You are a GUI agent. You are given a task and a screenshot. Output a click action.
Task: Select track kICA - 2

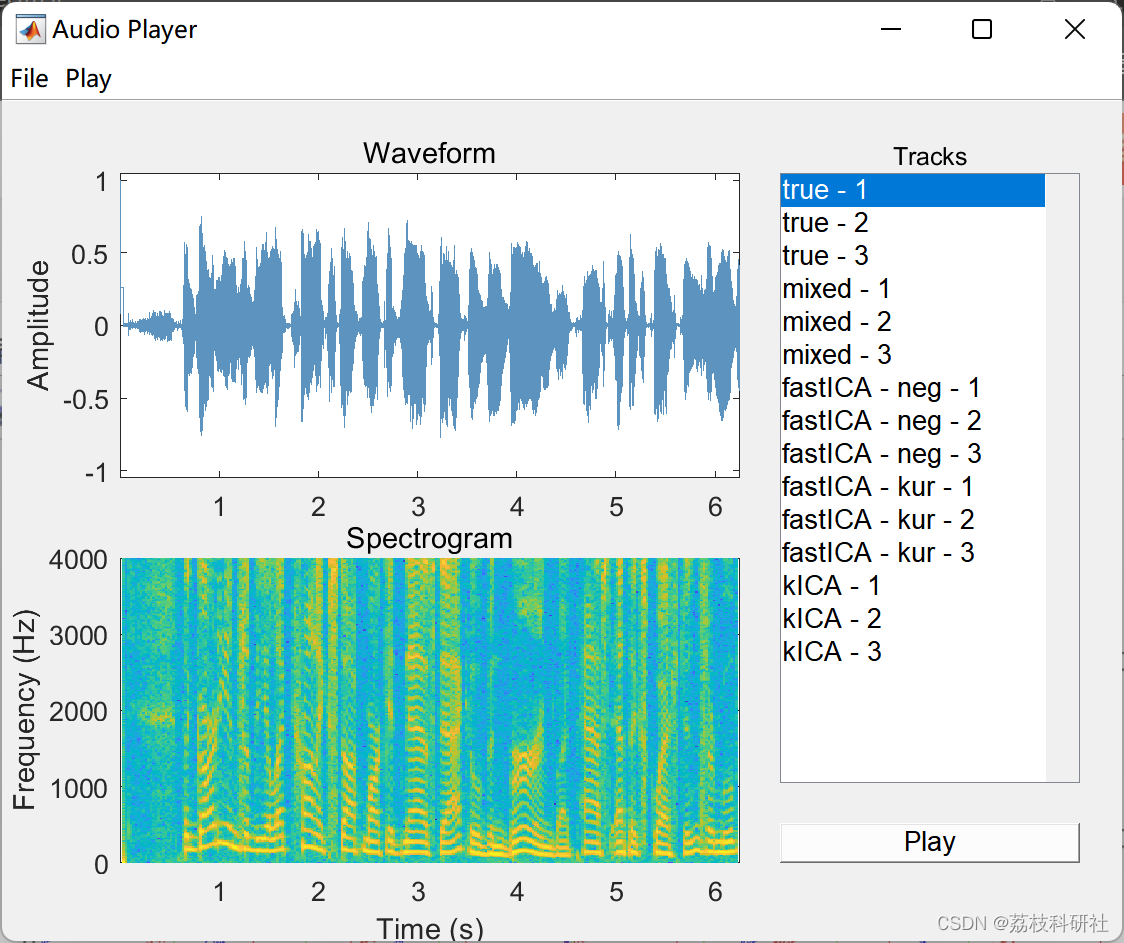[x=913, y=618]
